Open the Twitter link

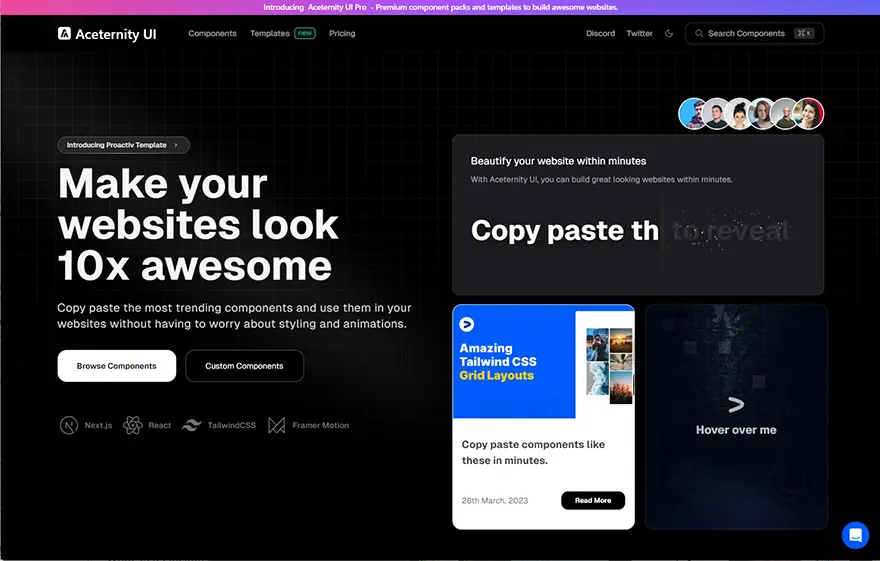coord(639,34)
